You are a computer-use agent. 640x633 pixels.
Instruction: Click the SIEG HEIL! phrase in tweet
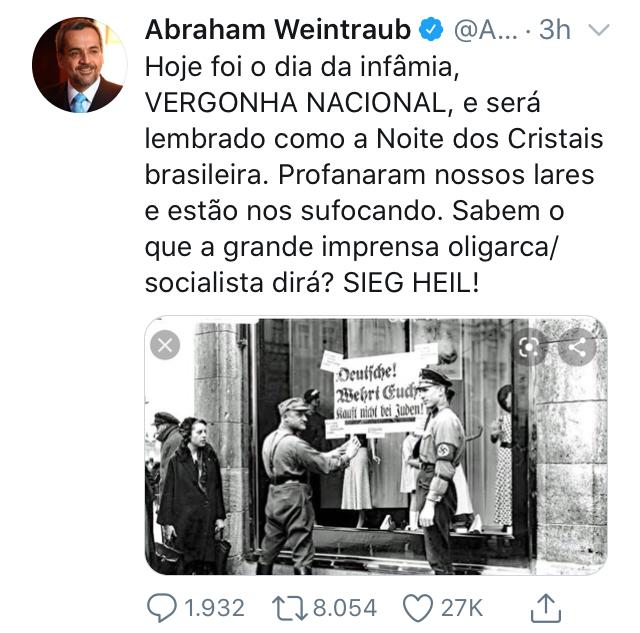pos(411,282)
